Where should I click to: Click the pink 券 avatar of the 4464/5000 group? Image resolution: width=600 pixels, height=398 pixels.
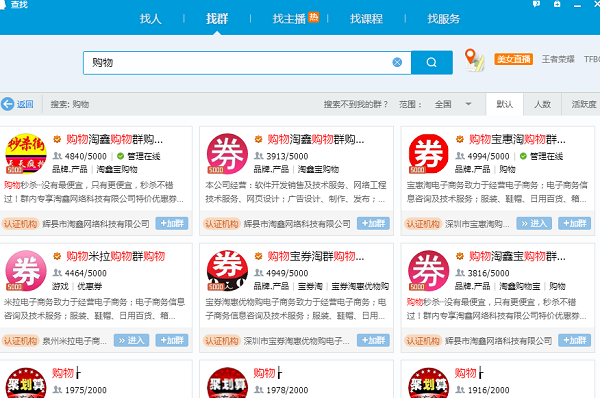(26, 271)
